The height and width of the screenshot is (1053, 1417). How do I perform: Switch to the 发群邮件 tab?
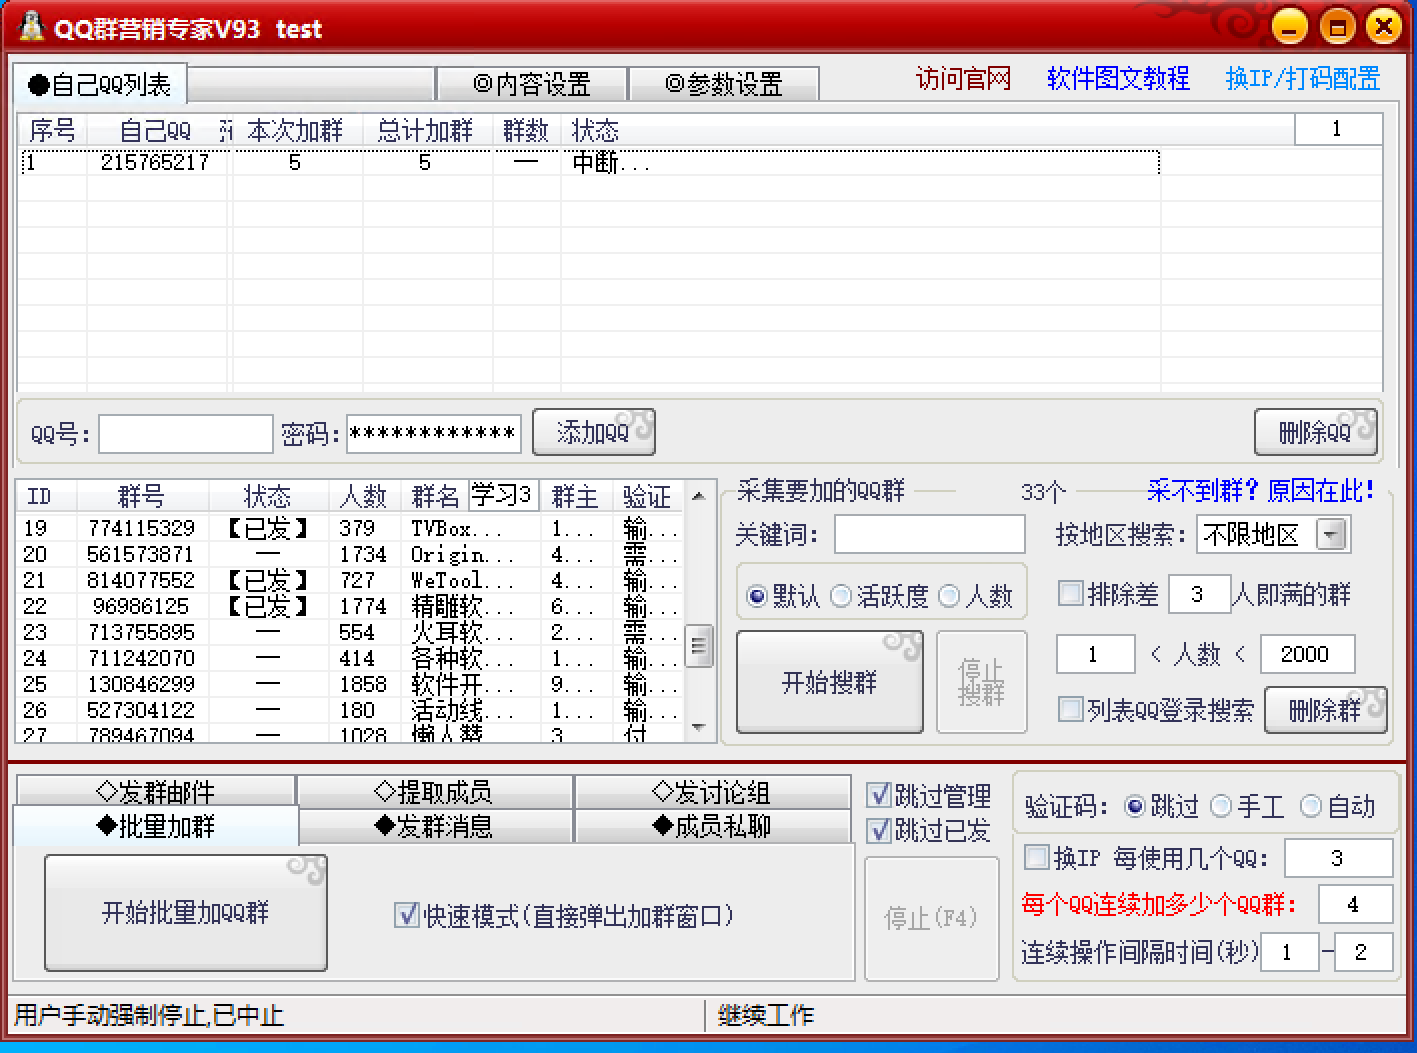pos(156,791)
